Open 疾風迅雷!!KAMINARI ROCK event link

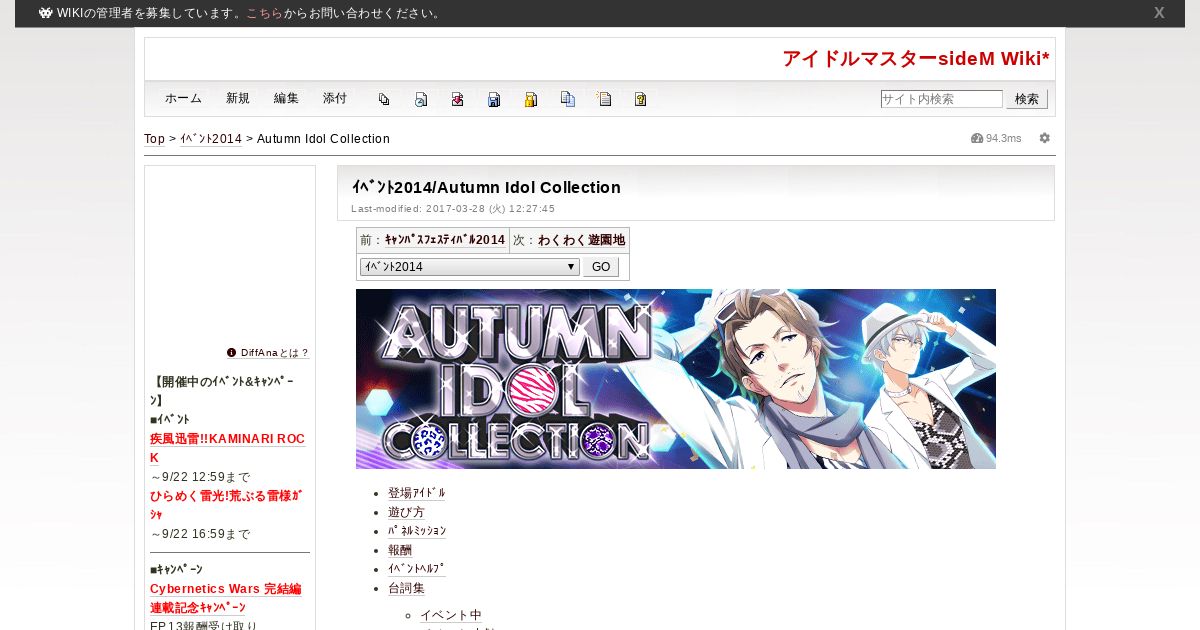pos(227,448)
